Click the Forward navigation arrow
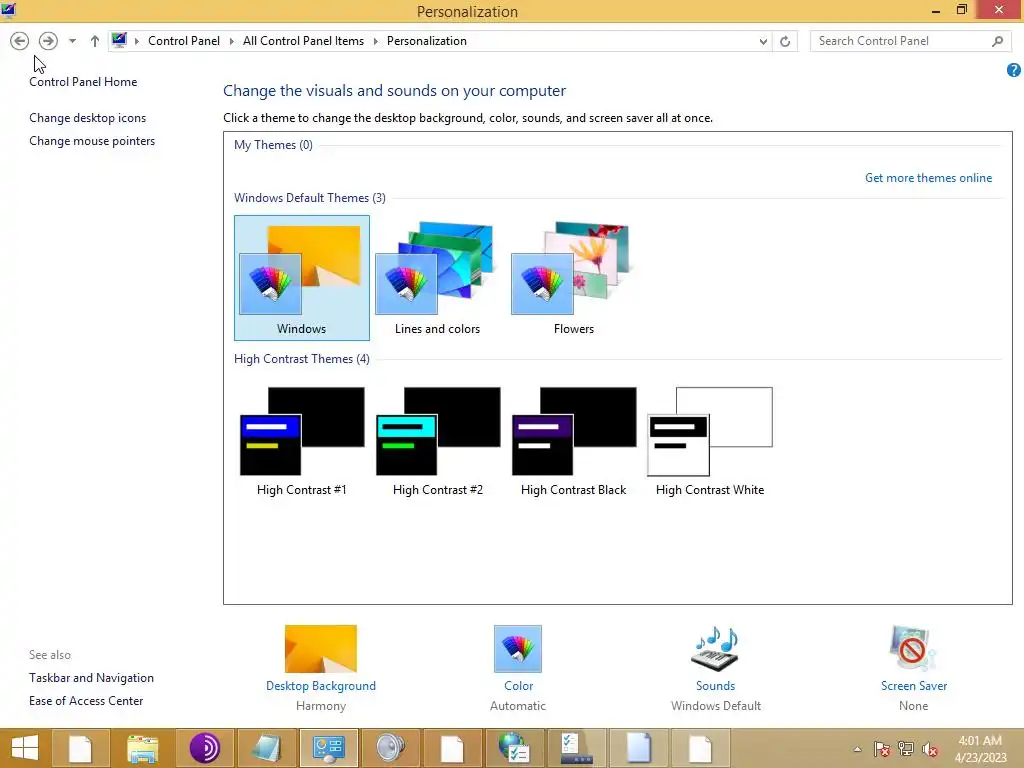 point(48,40)
